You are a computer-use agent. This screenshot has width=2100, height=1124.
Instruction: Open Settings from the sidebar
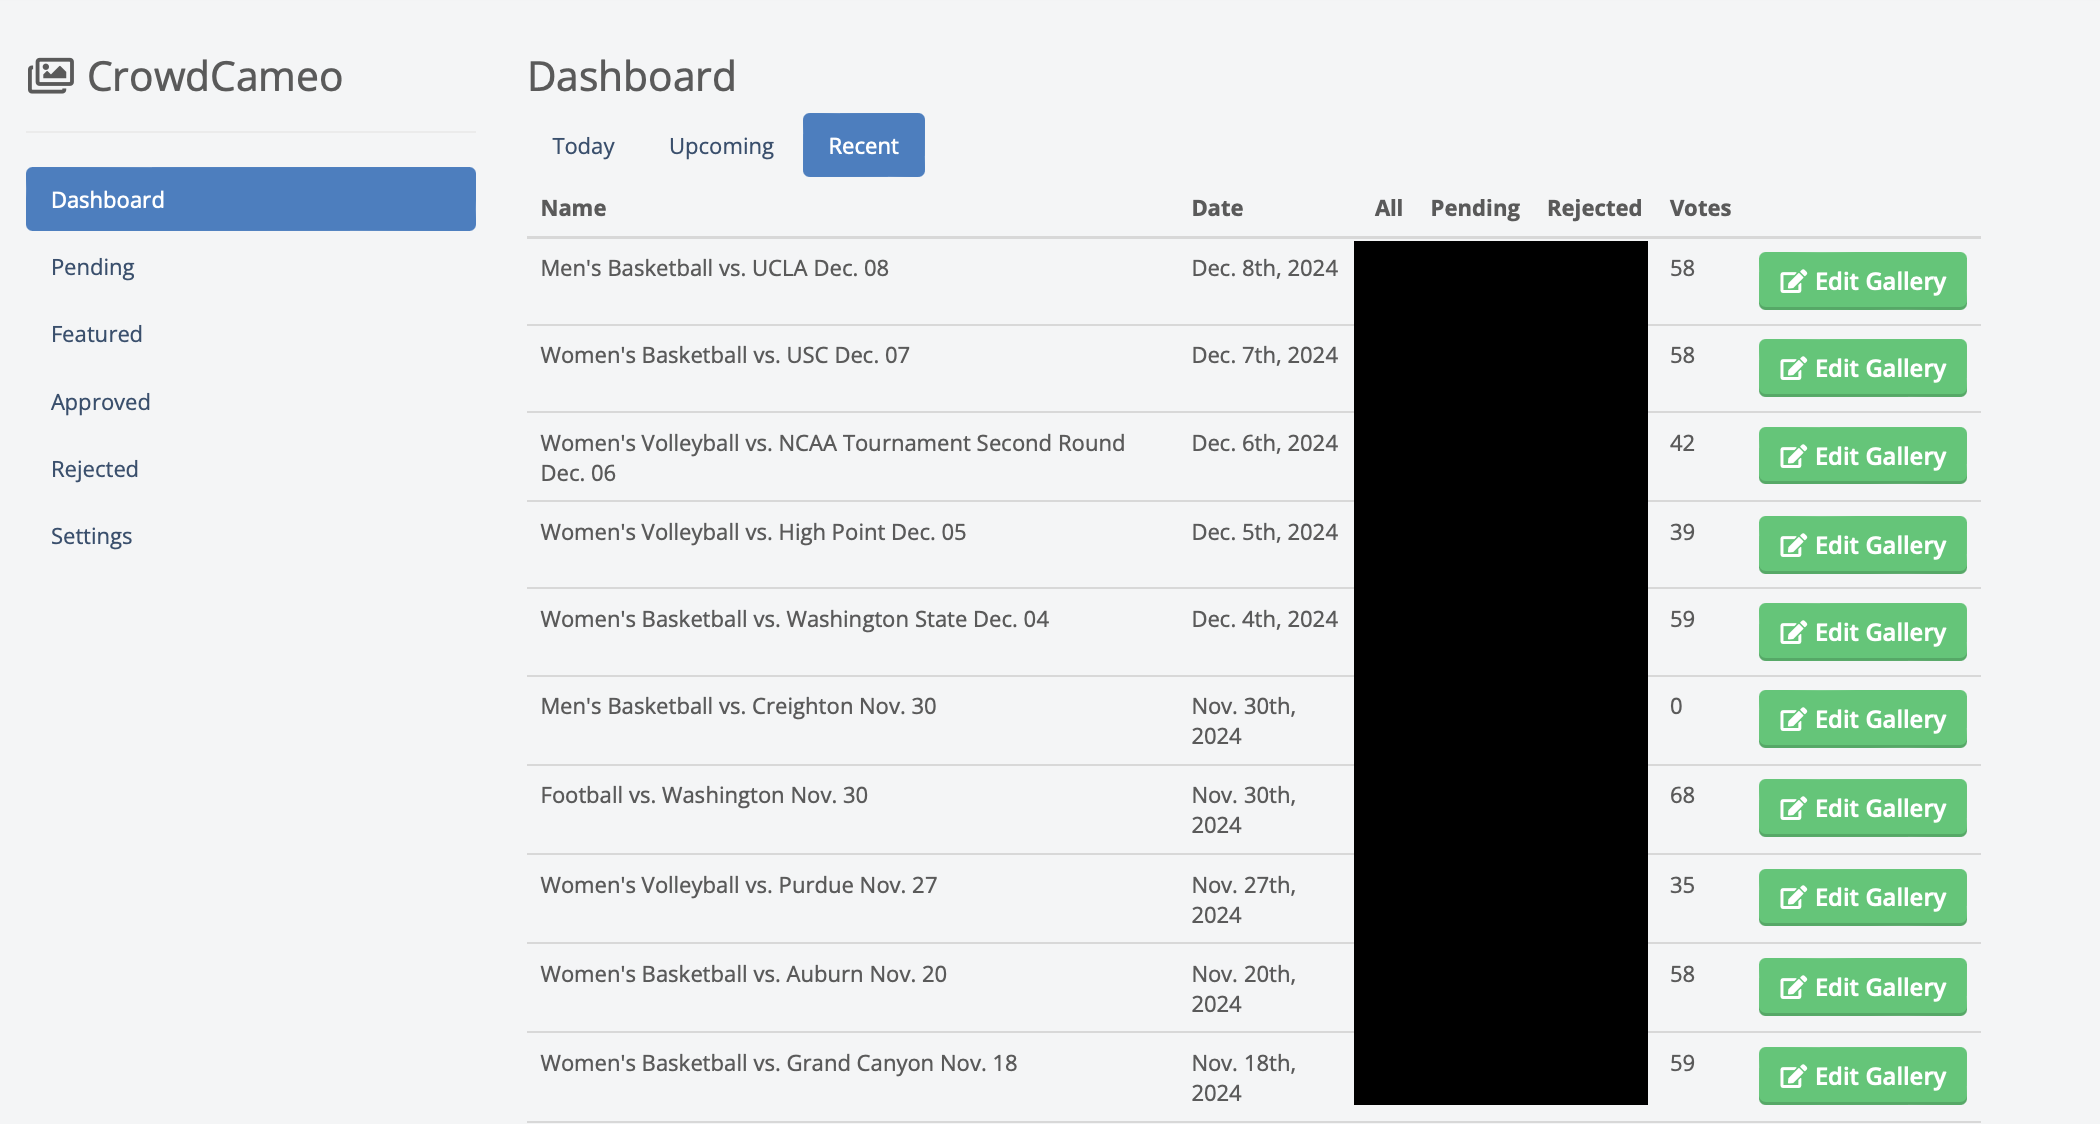tap(92, 536)
